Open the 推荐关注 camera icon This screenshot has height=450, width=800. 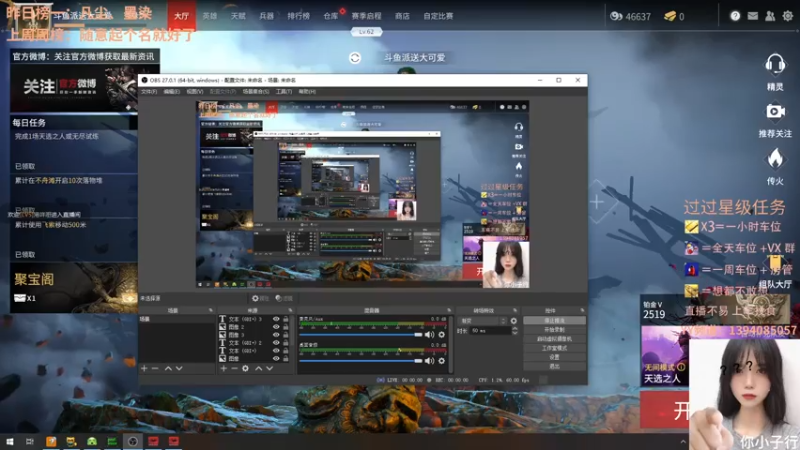[x=775, y=111]
